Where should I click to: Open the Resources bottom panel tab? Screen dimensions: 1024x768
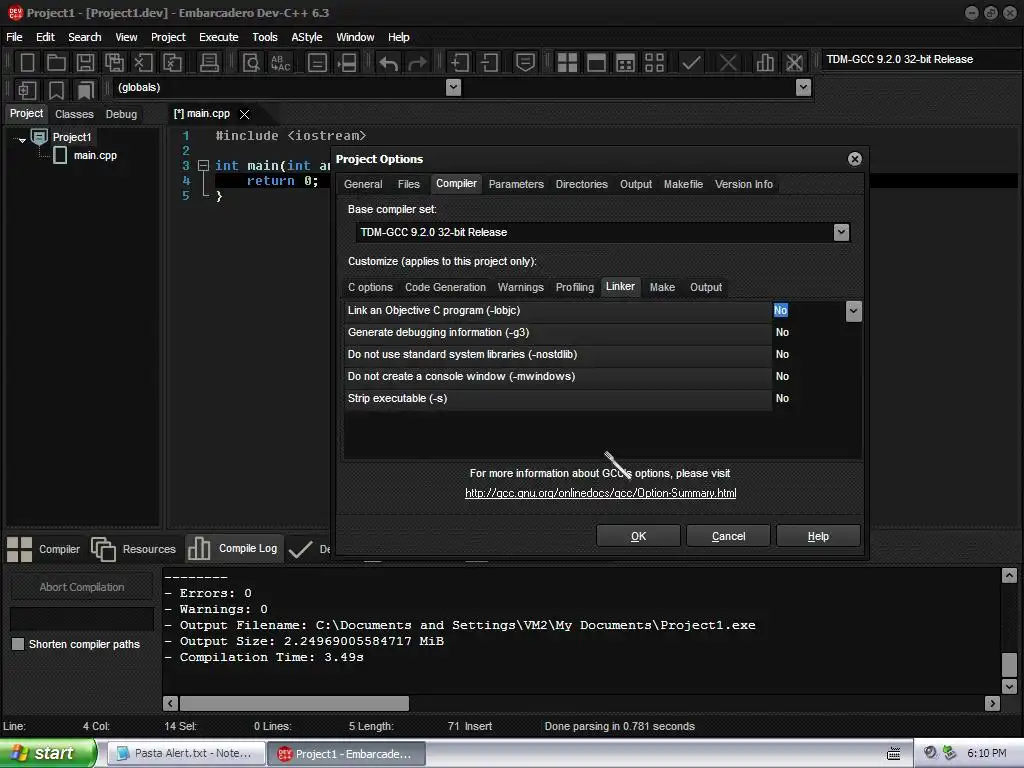pyautogui.click(x=134, y=549)
